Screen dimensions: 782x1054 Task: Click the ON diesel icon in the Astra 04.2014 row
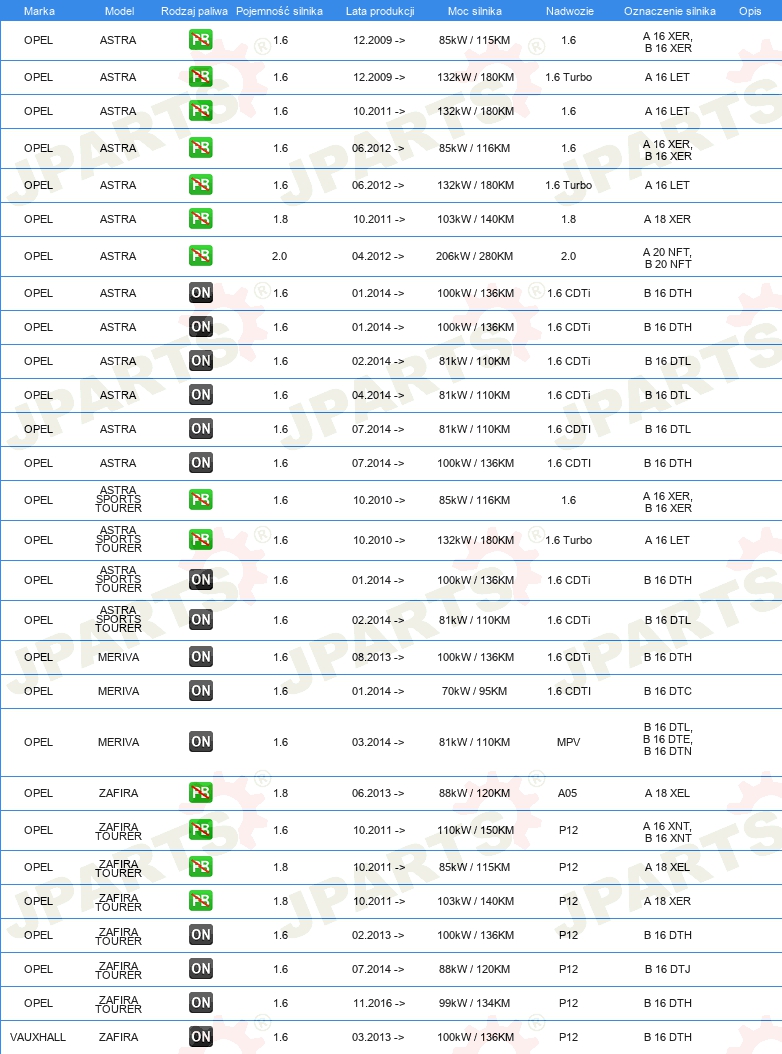200,395
